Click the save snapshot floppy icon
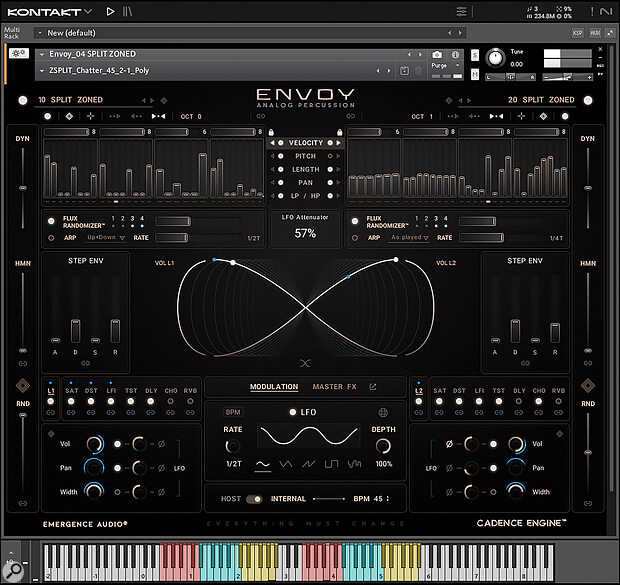 coord(404,71)
